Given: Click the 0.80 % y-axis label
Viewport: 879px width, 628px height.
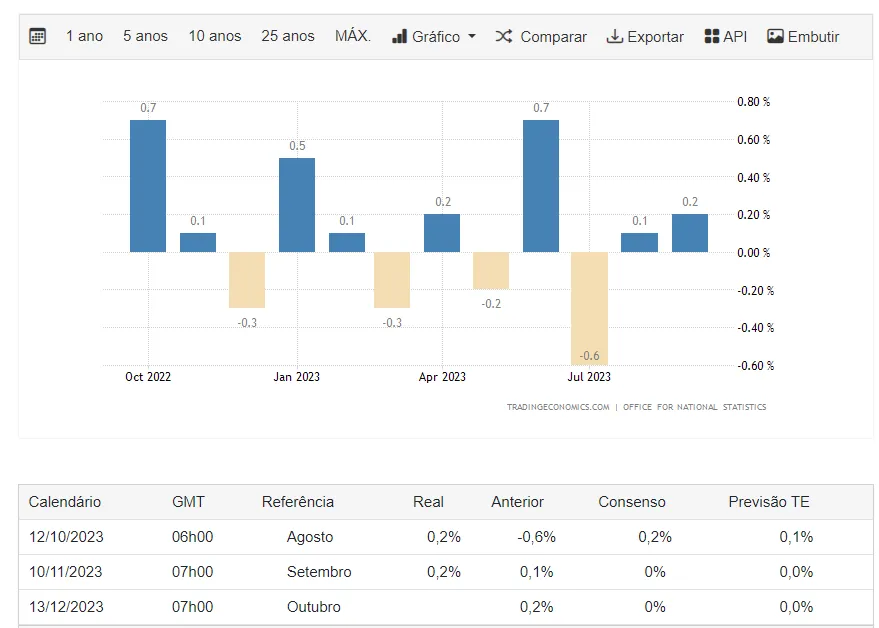Looking at the screenshot, I should tap(753, 102).
